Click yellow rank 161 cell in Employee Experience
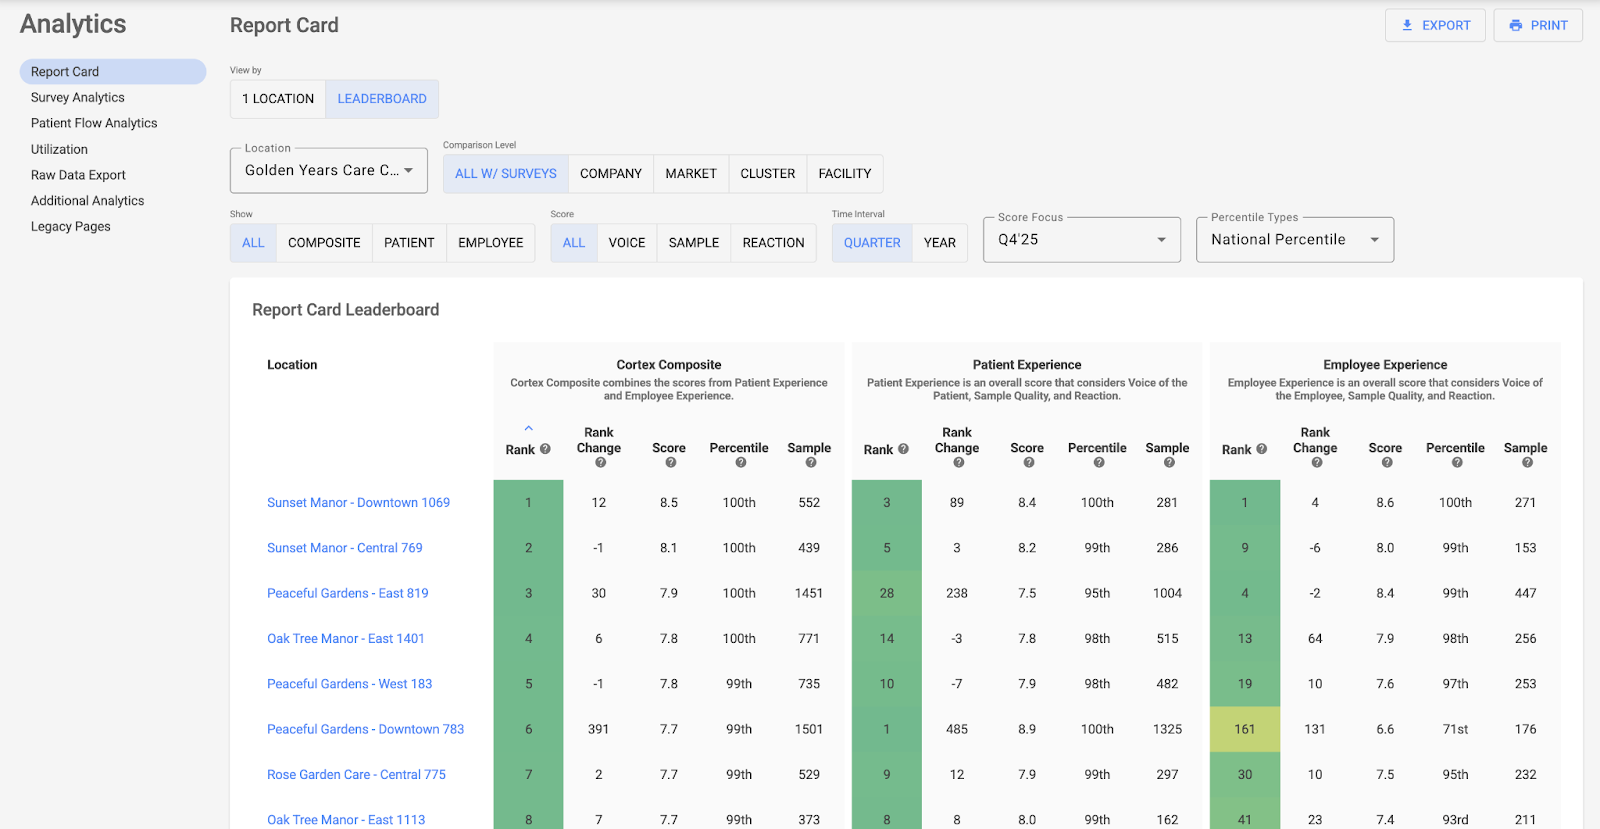 [1244, 729]
